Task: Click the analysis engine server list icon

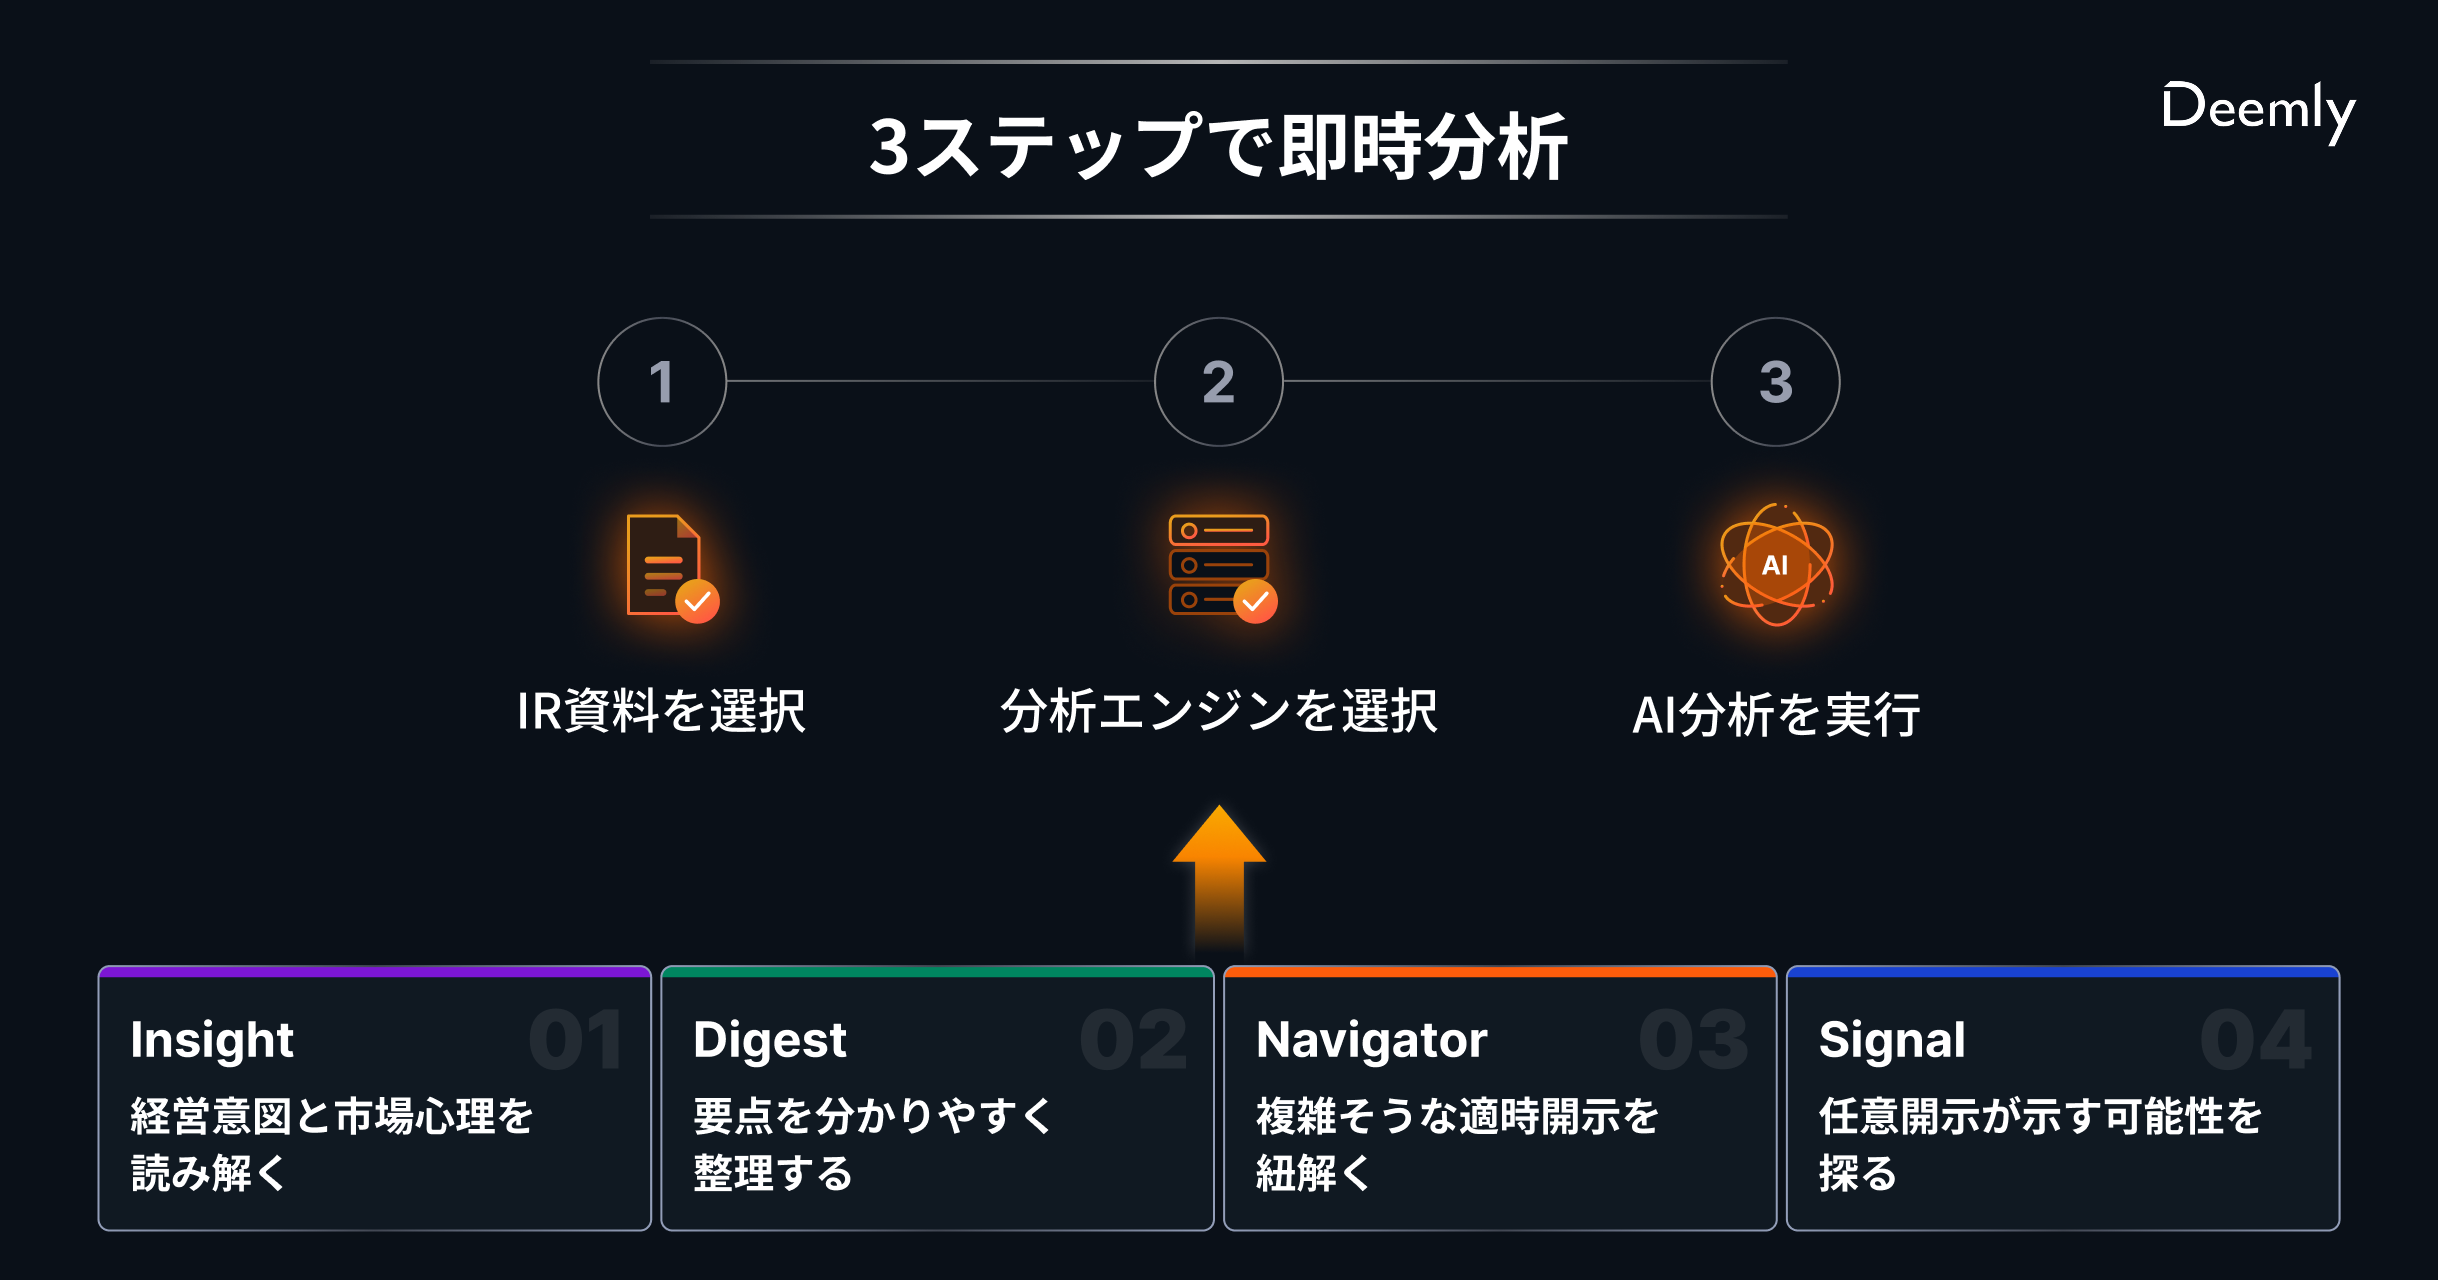Action: [x=1222, y=568]
